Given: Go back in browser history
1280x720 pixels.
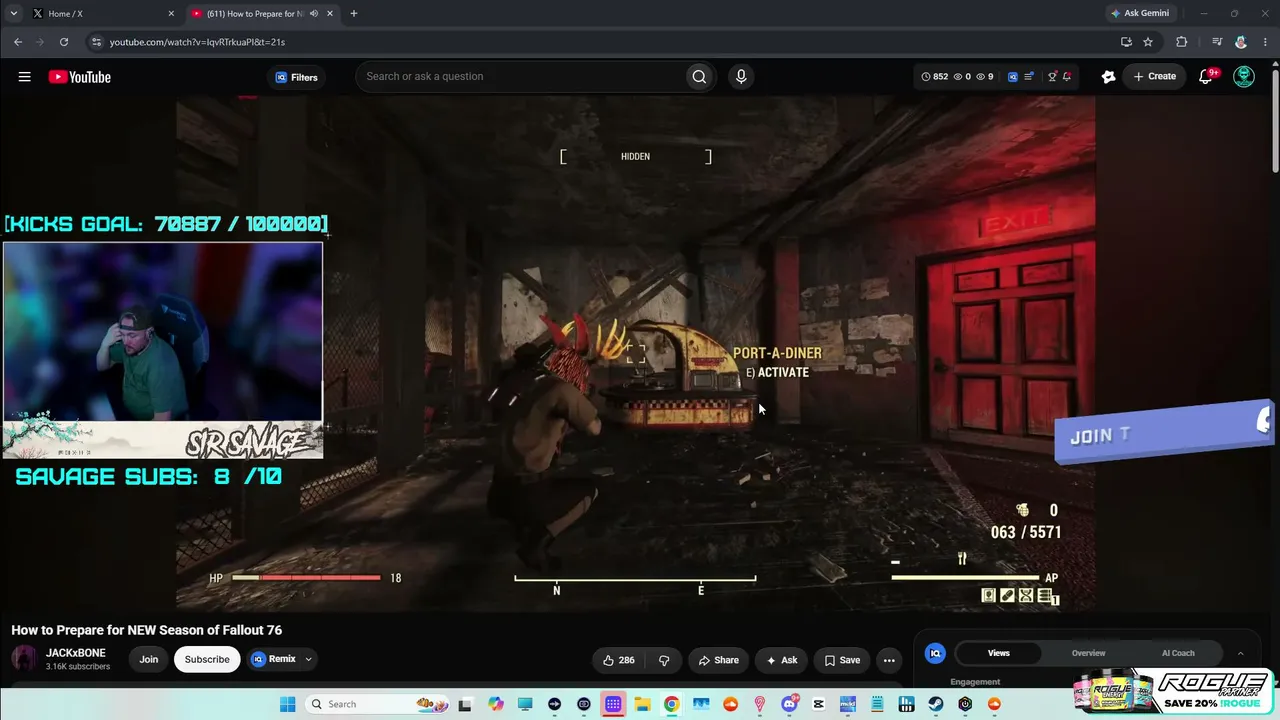Looking at the screenshot, I should (18, 42).
